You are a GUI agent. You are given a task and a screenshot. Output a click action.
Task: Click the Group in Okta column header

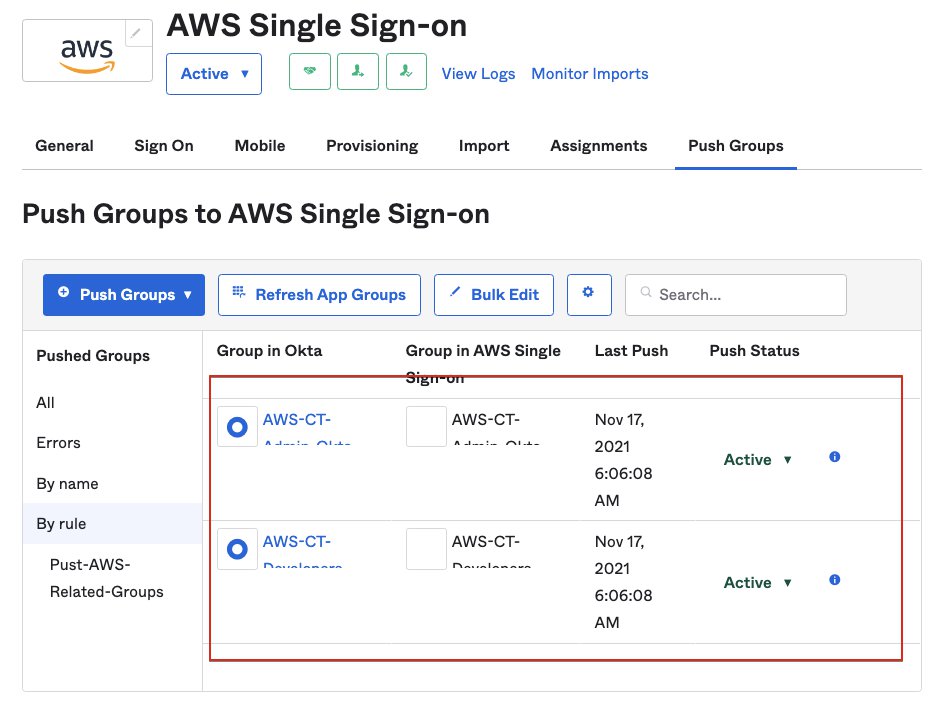(270, 351)
